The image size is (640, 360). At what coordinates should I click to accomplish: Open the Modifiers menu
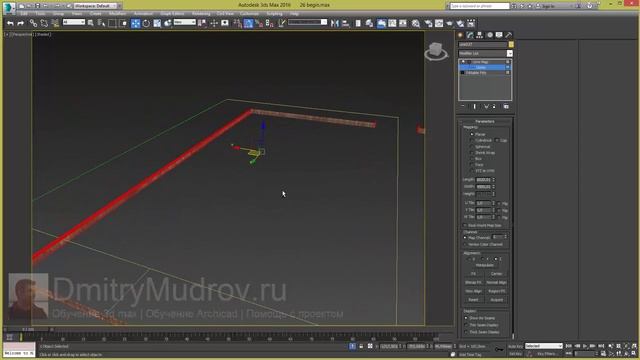[x=118, y=14]
